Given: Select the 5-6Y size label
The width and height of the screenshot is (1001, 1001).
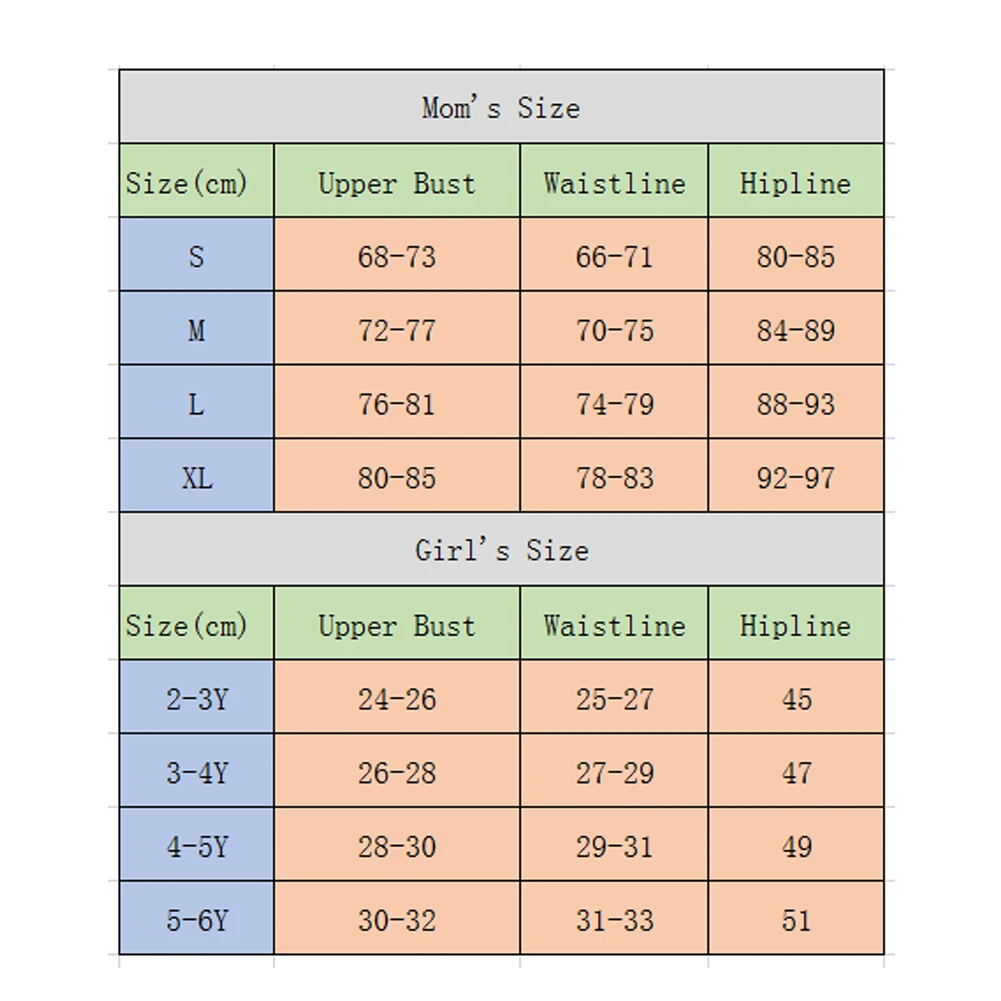Looking at the screenshot, I should pos(197,918).
